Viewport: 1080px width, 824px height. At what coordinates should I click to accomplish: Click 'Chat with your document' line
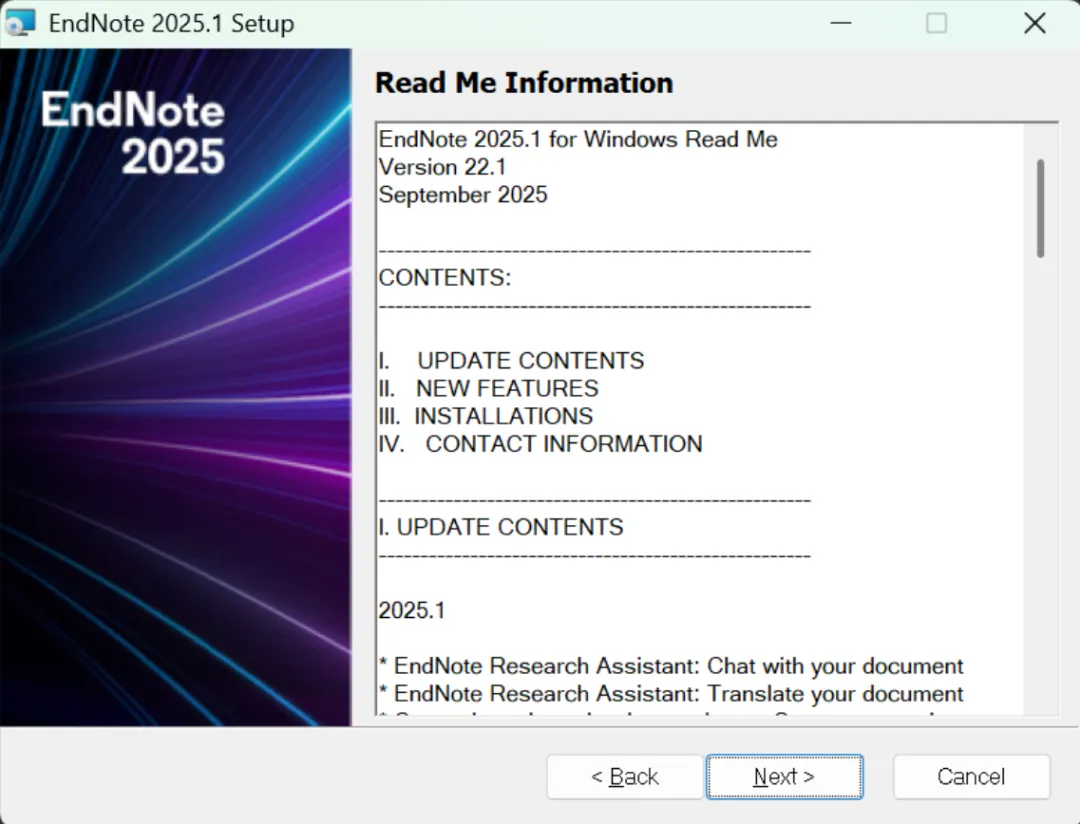coord(671,666)
